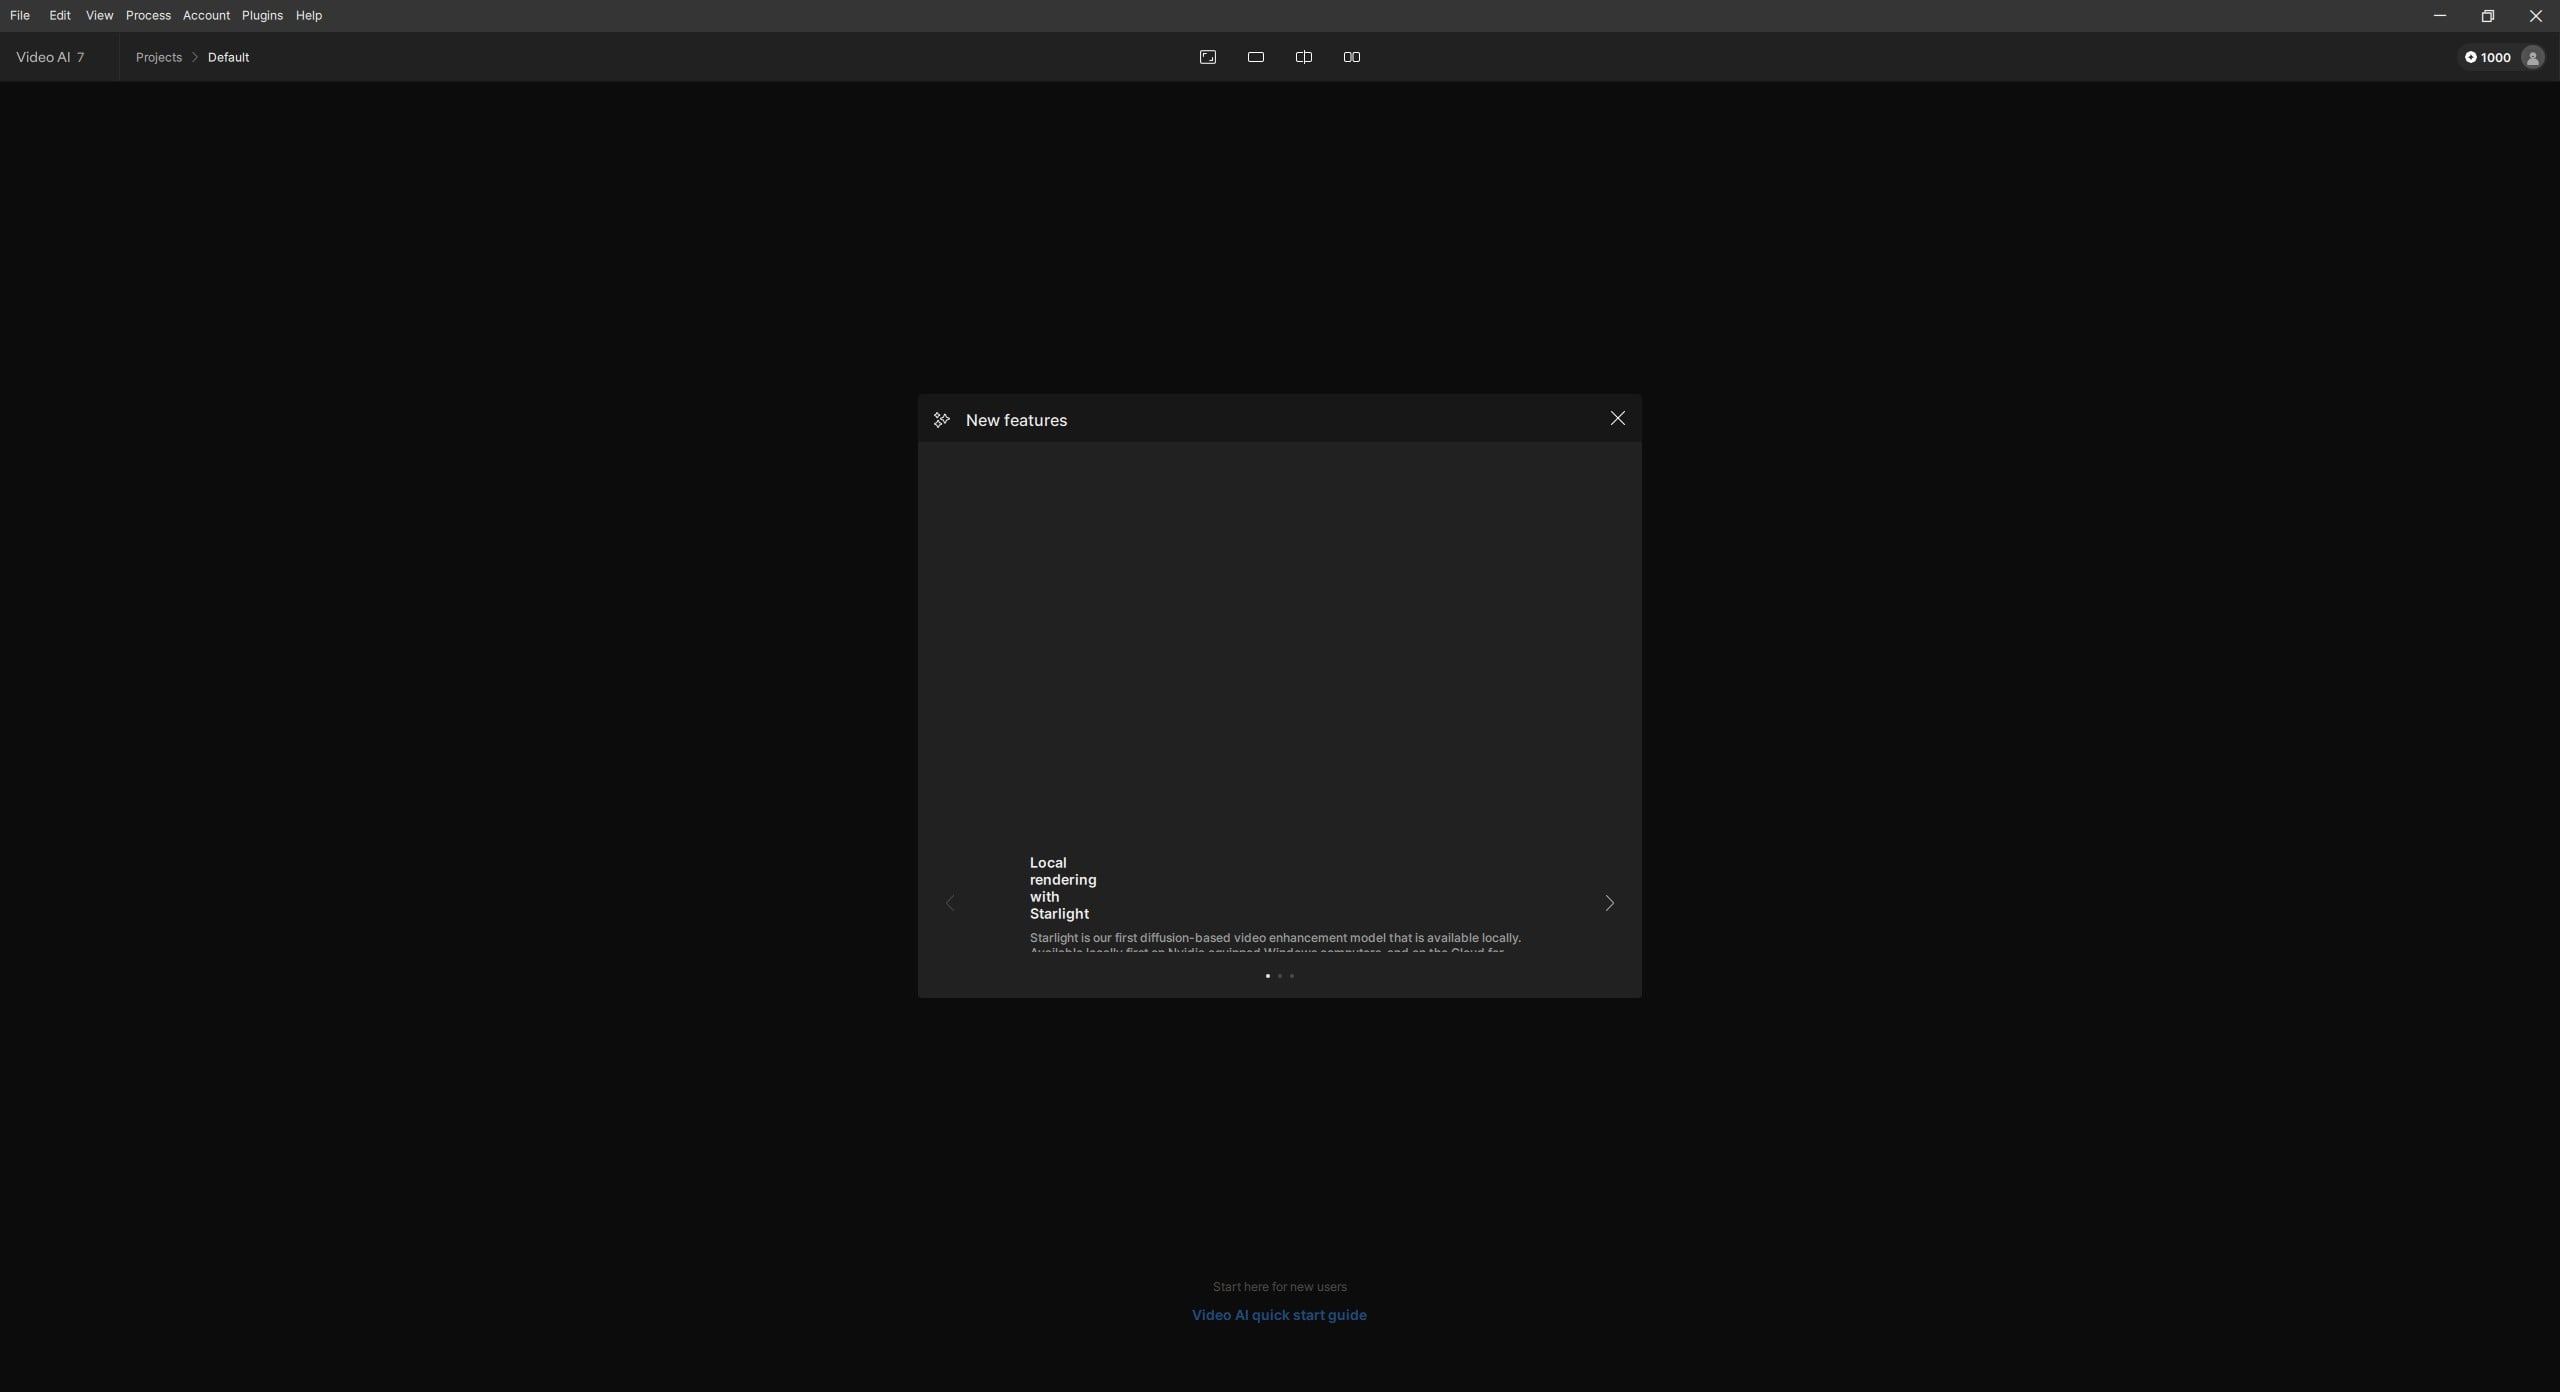This screenshot has height=1392, width=2560.
Task: Open the Account menu
Action: 206,15
